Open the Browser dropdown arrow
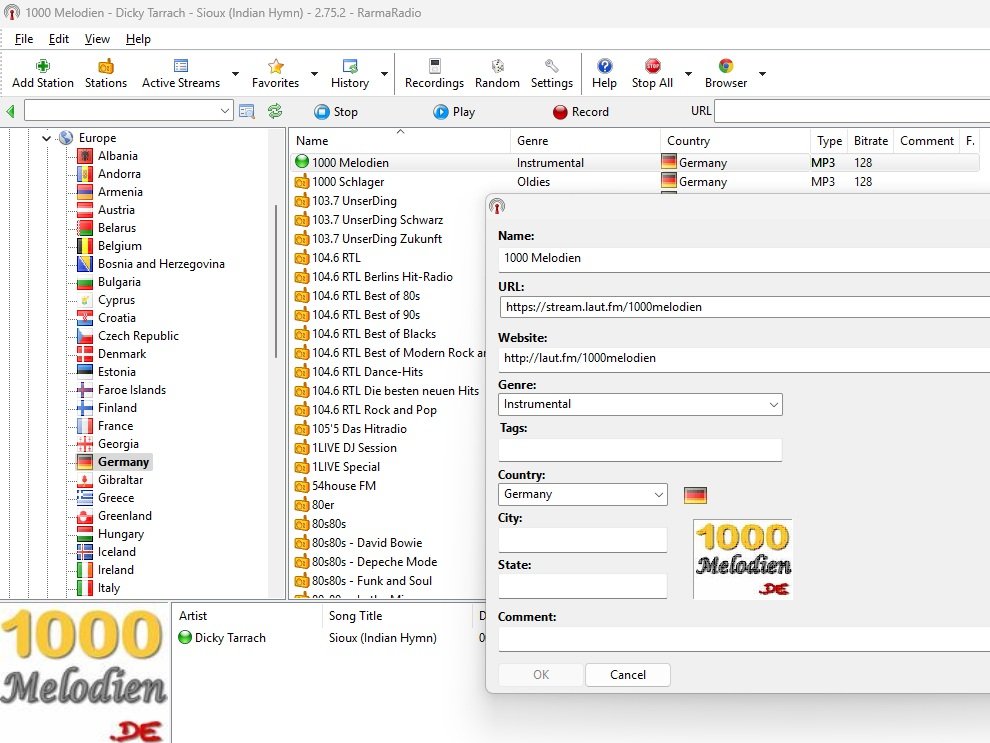Screen dimensions: 990x743 [x=762, y=74]
